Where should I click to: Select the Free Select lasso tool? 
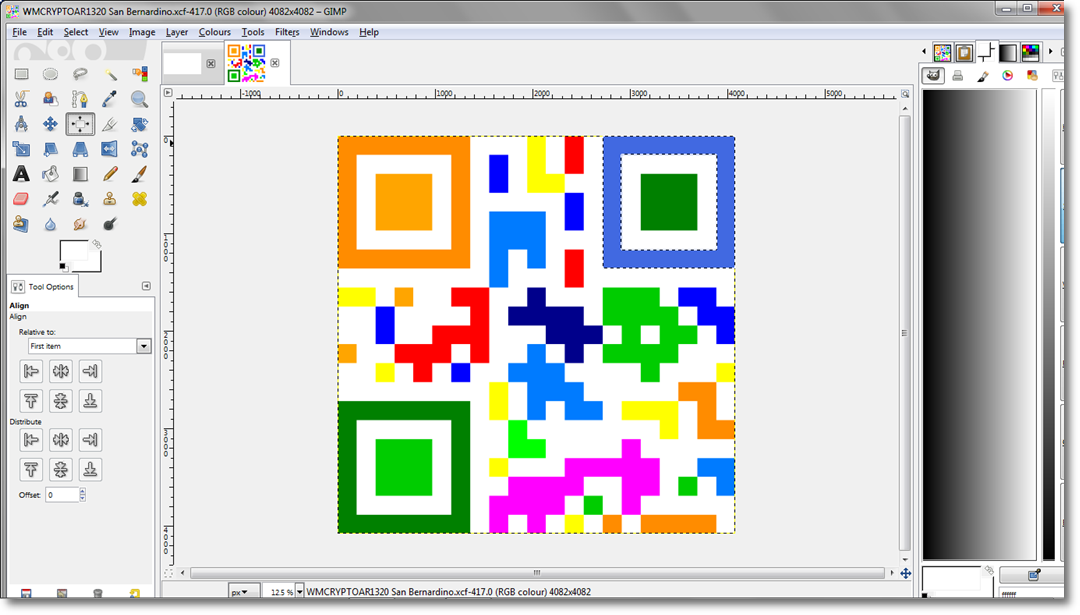(80, 74)
